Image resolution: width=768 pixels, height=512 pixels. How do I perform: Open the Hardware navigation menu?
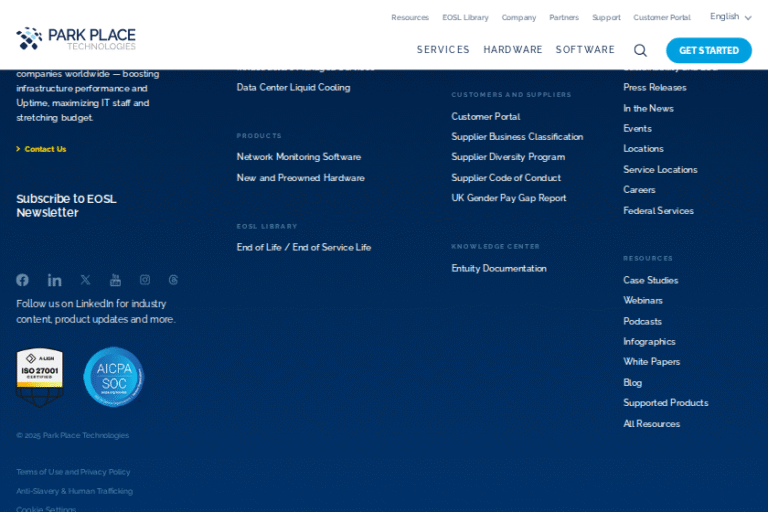pos(513,50)
